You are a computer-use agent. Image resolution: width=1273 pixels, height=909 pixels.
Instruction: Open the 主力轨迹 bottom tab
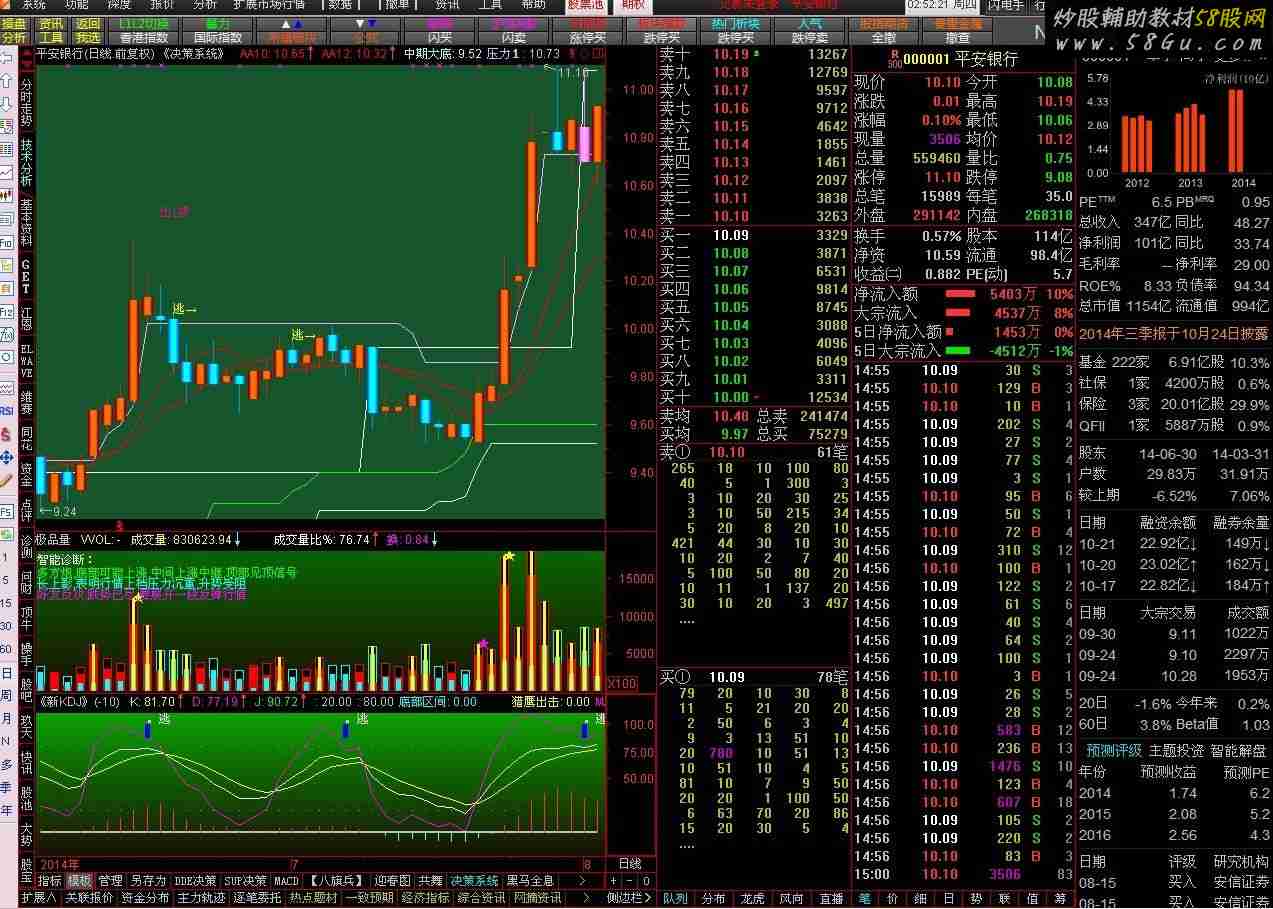point(202,898)
